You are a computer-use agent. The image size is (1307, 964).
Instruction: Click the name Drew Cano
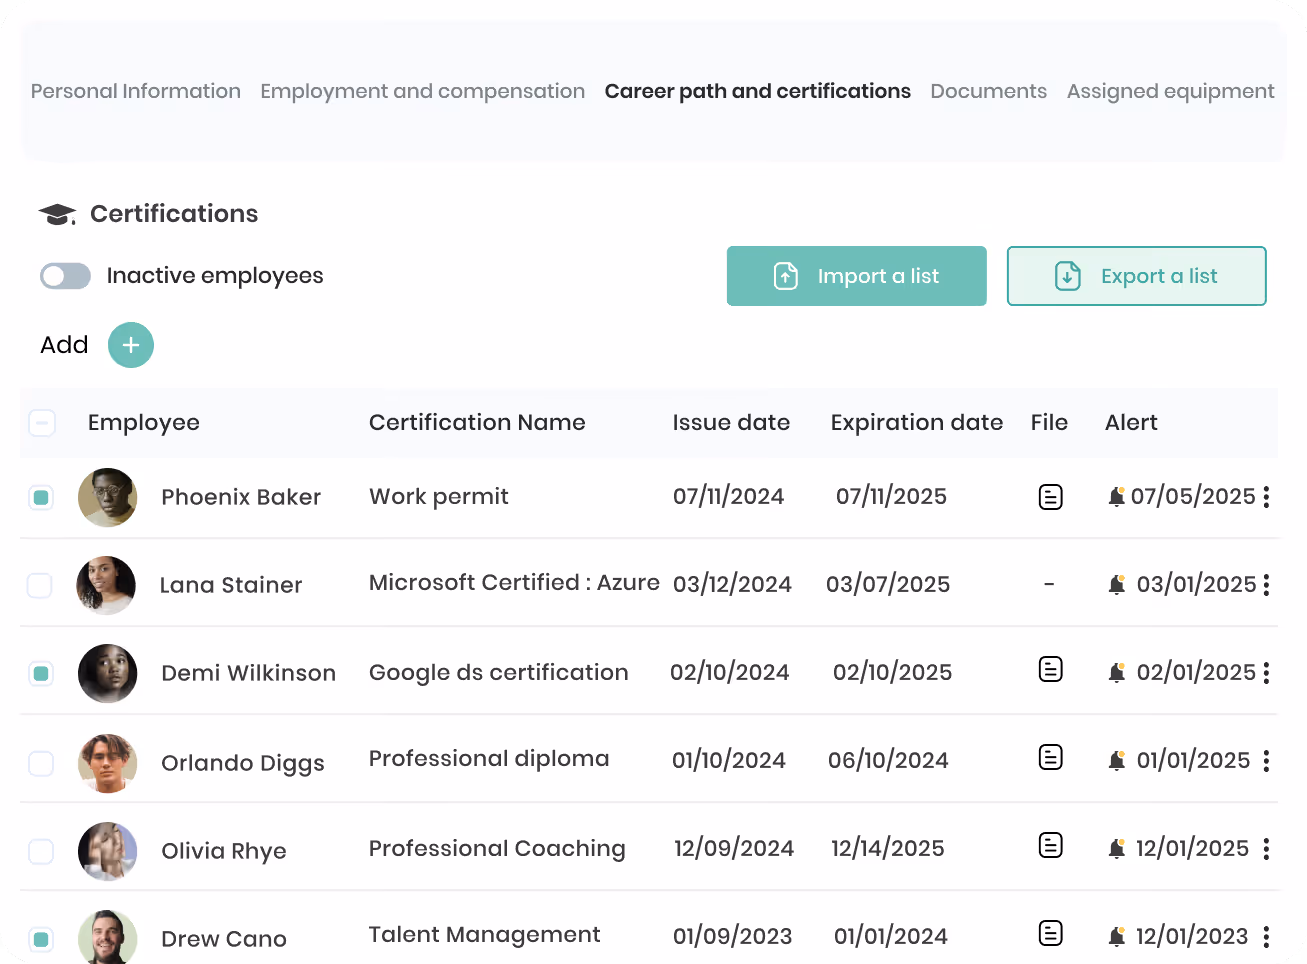[x=224, y=939]
